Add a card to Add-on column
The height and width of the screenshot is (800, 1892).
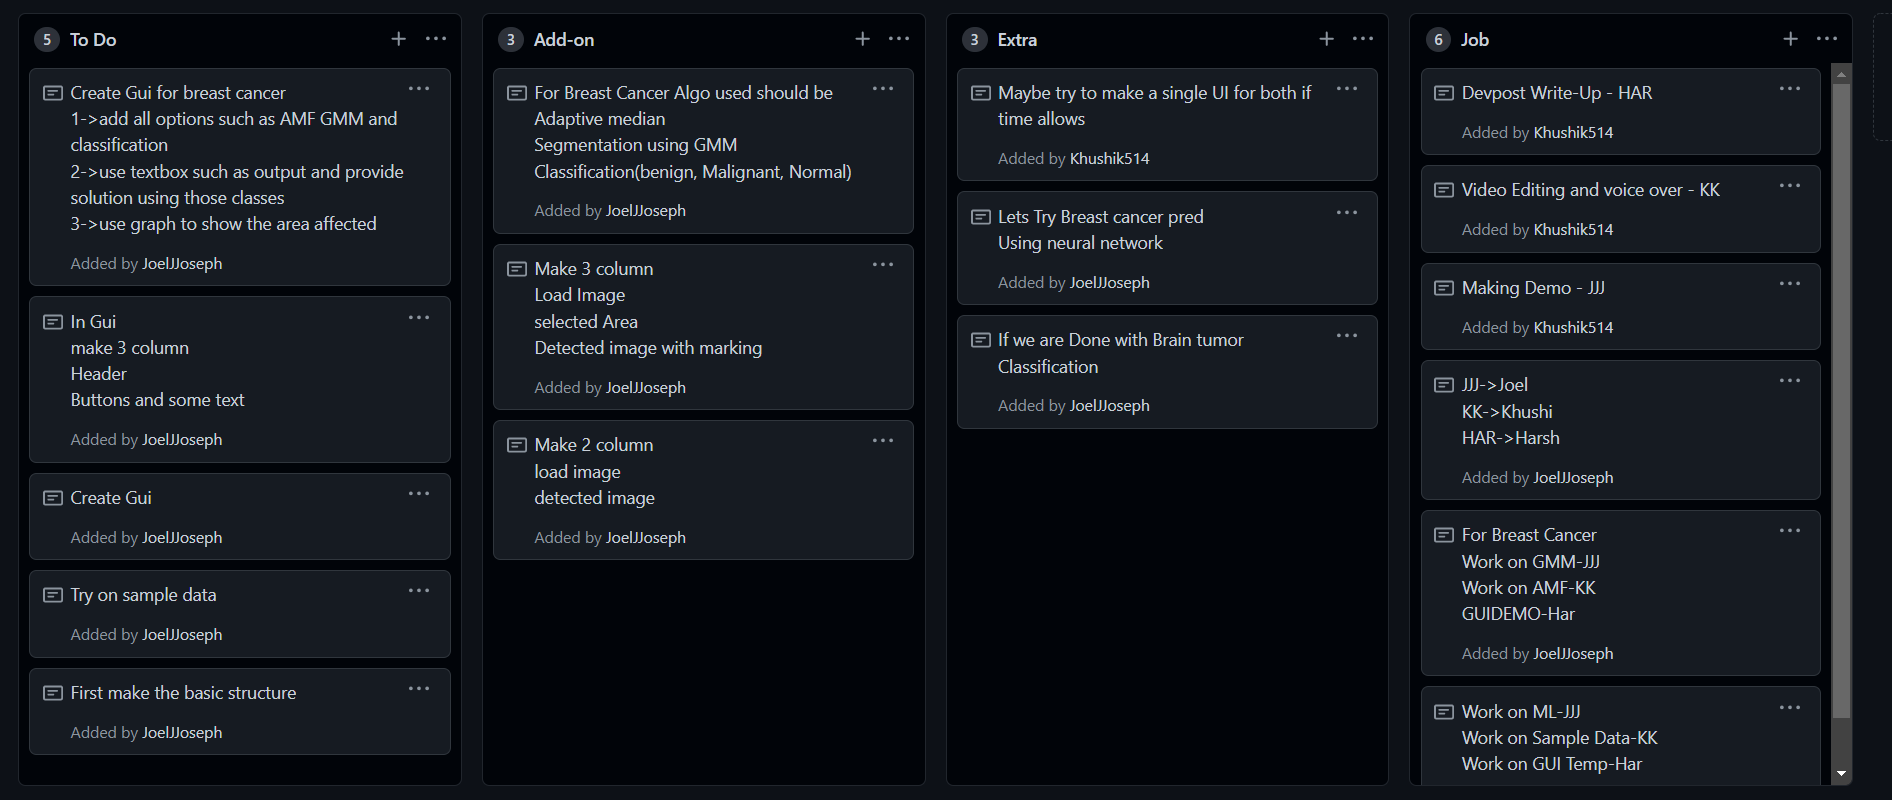[x=862, y=39]
